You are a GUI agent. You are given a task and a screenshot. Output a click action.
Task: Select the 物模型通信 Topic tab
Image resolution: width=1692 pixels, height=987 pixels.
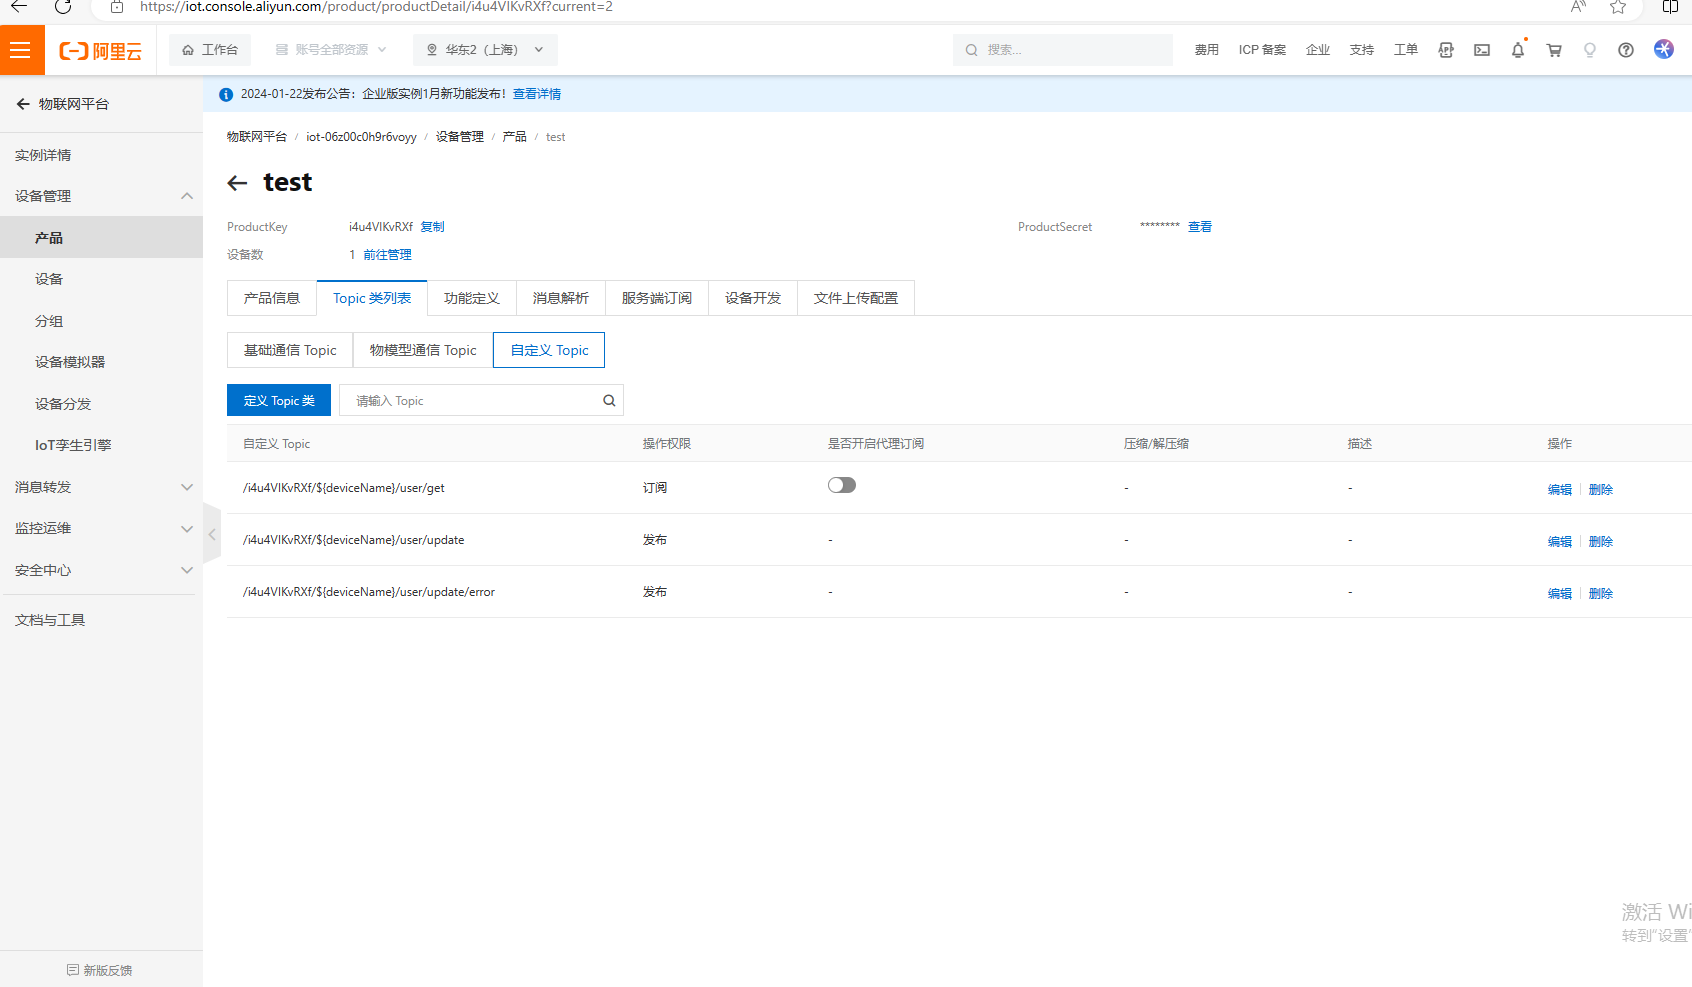[422, 350]
